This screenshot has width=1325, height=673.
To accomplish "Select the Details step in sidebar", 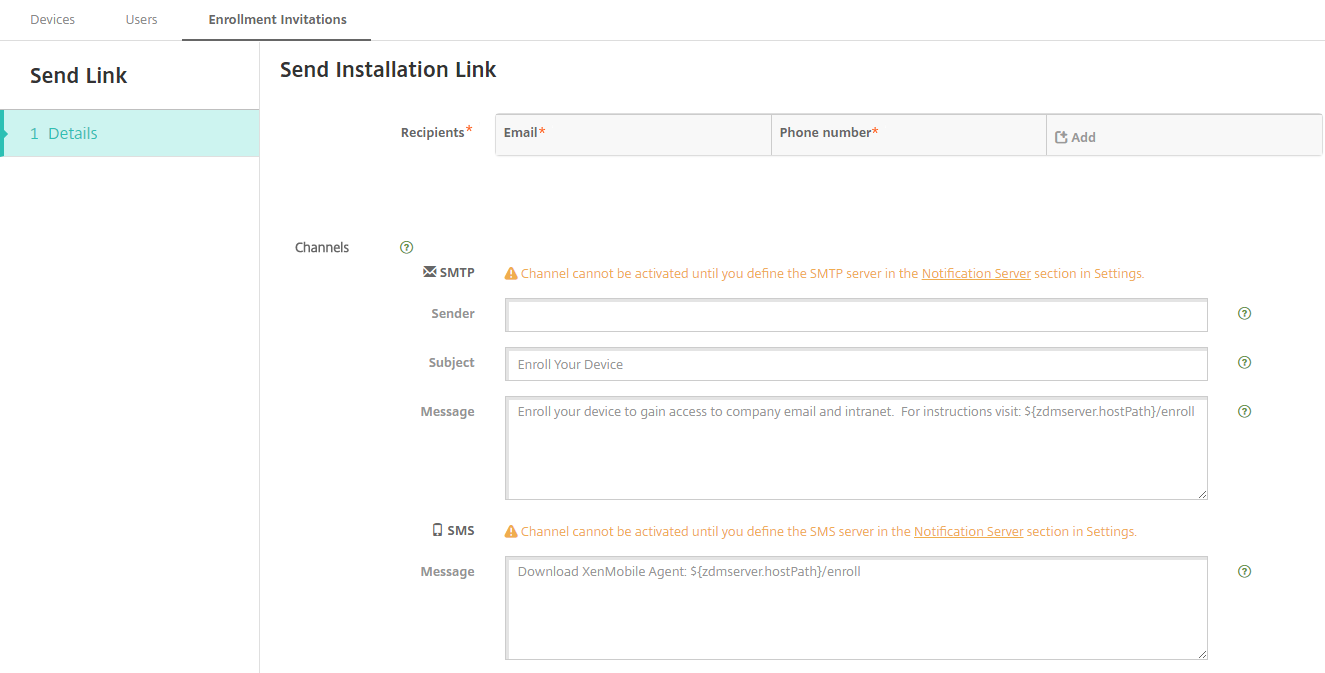I will tap(130, 133).
